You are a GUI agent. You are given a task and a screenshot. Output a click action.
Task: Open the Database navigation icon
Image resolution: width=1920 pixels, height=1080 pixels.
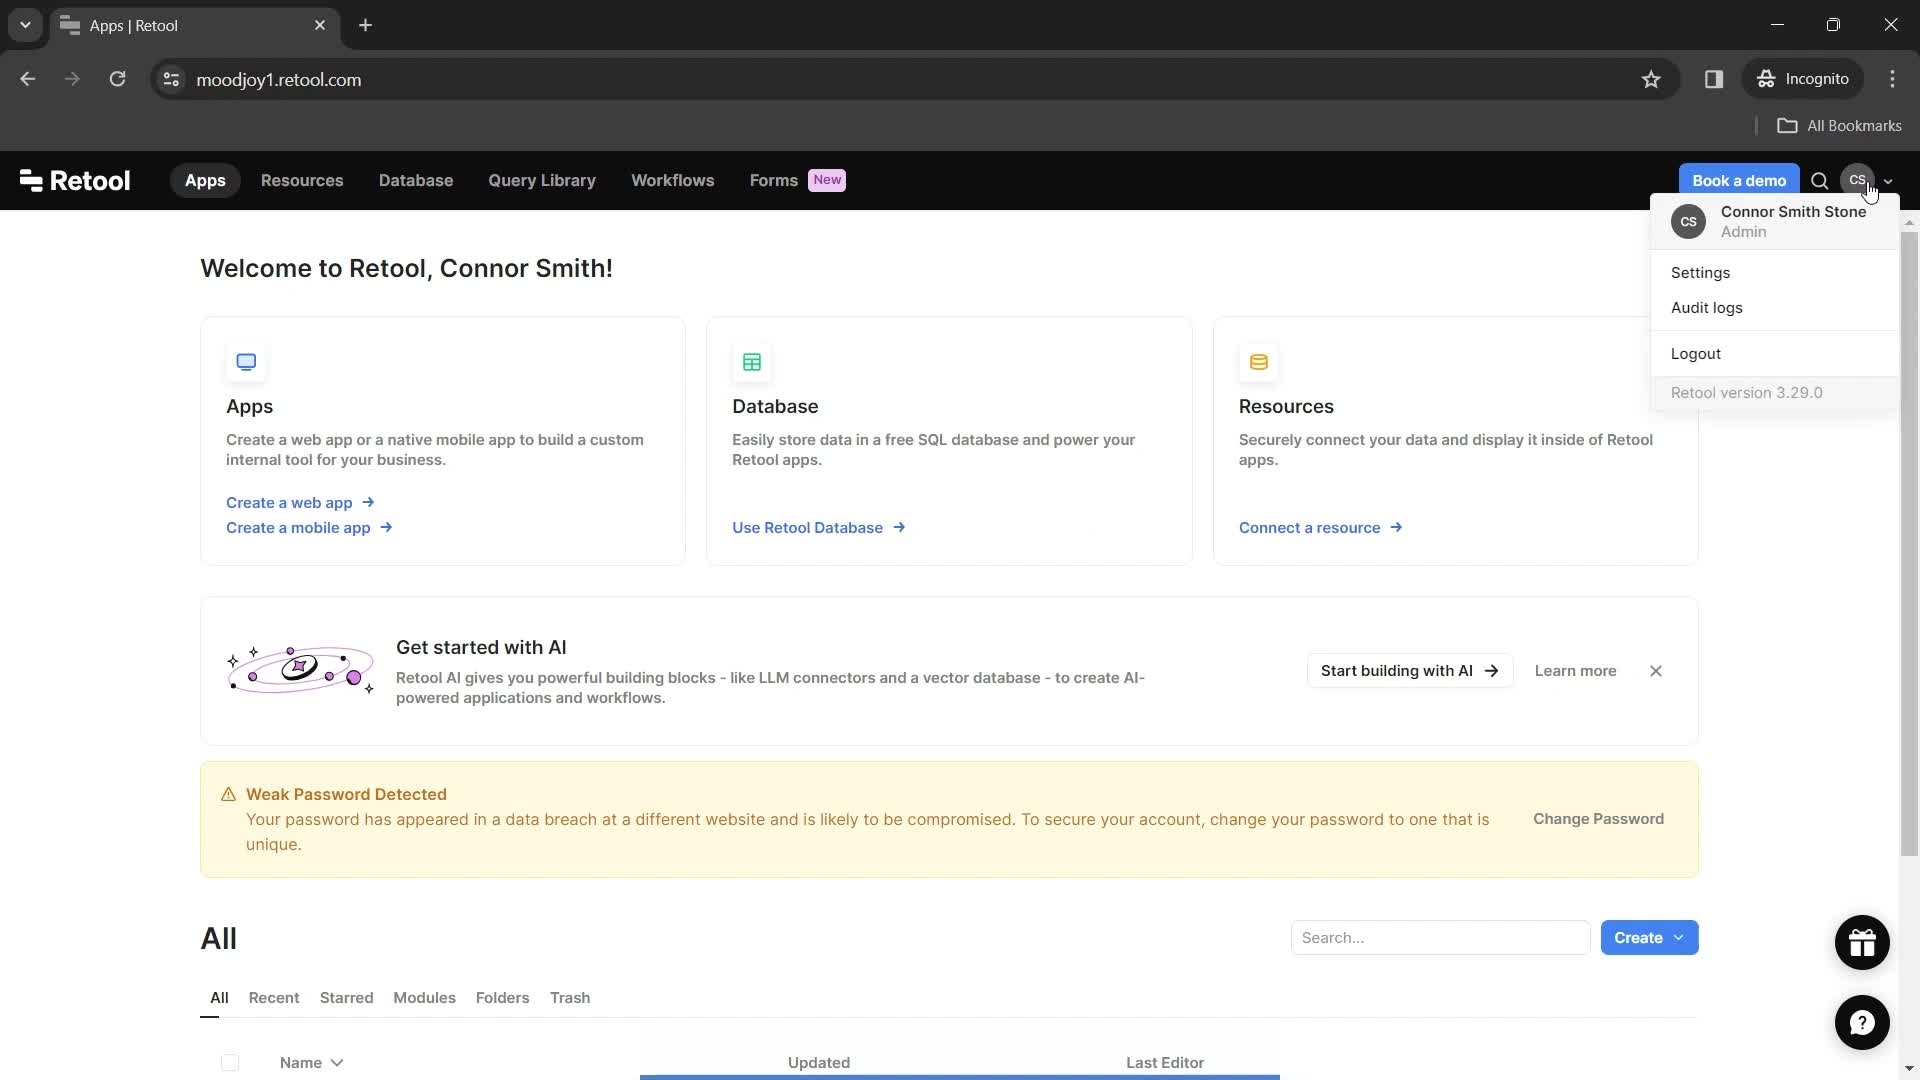(x=415, y=179)
